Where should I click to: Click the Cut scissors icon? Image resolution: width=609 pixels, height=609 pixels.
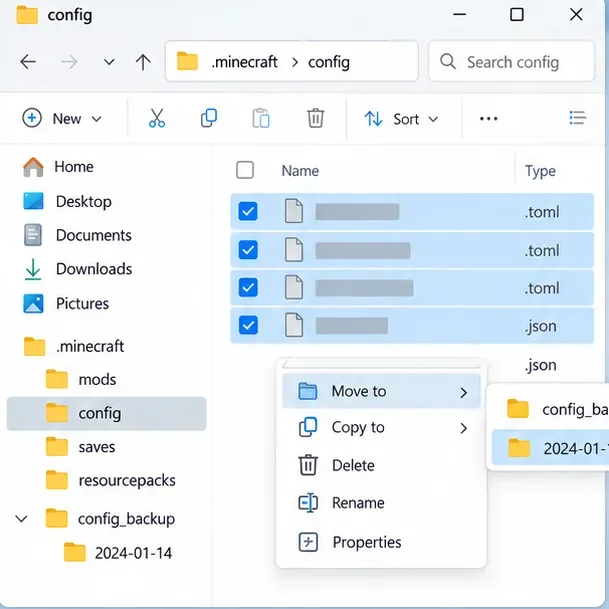click(157, 118)
